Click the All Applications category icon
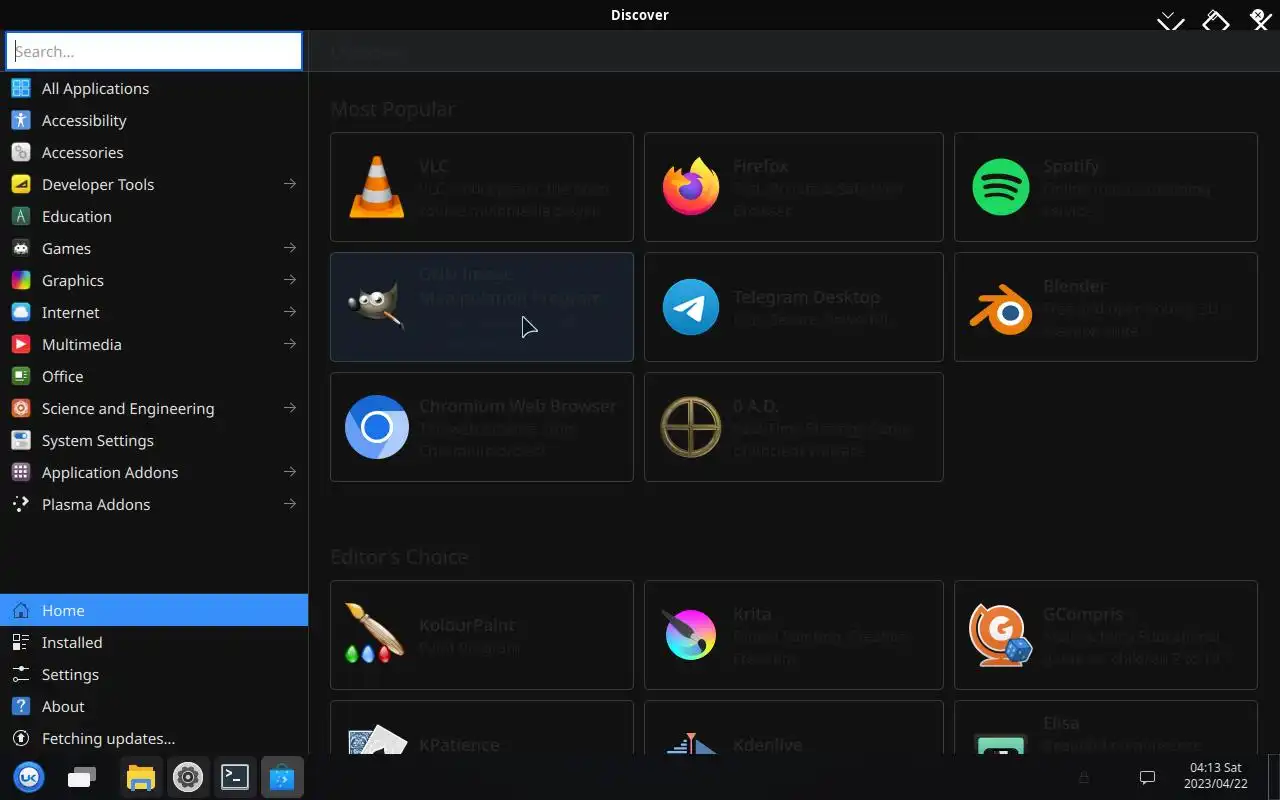Viewport: 1280px width, 800px height. point(21,88)
